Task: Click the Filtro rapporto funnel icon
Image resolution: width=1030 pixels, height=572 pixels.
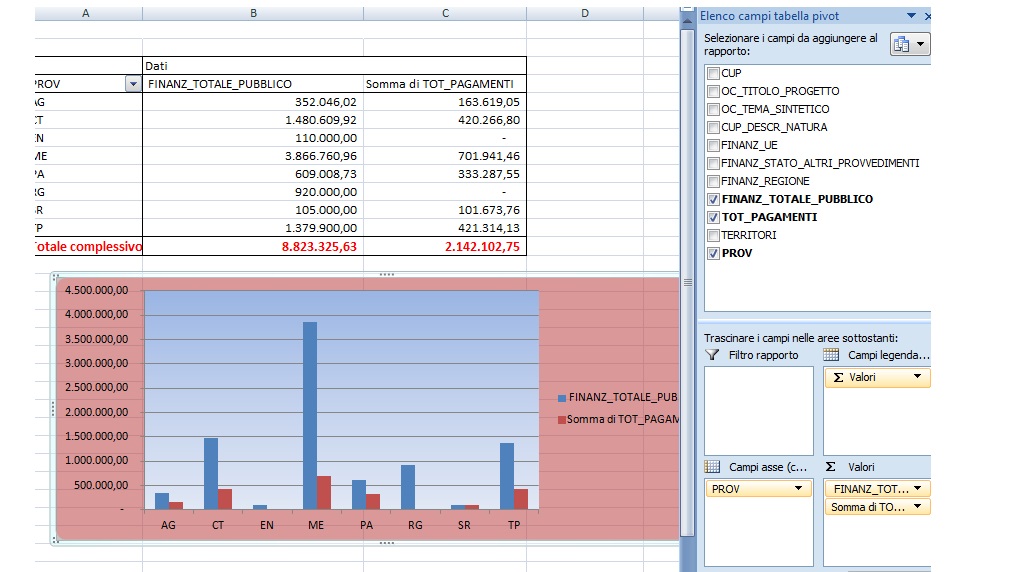Action: tap(712, 355)
